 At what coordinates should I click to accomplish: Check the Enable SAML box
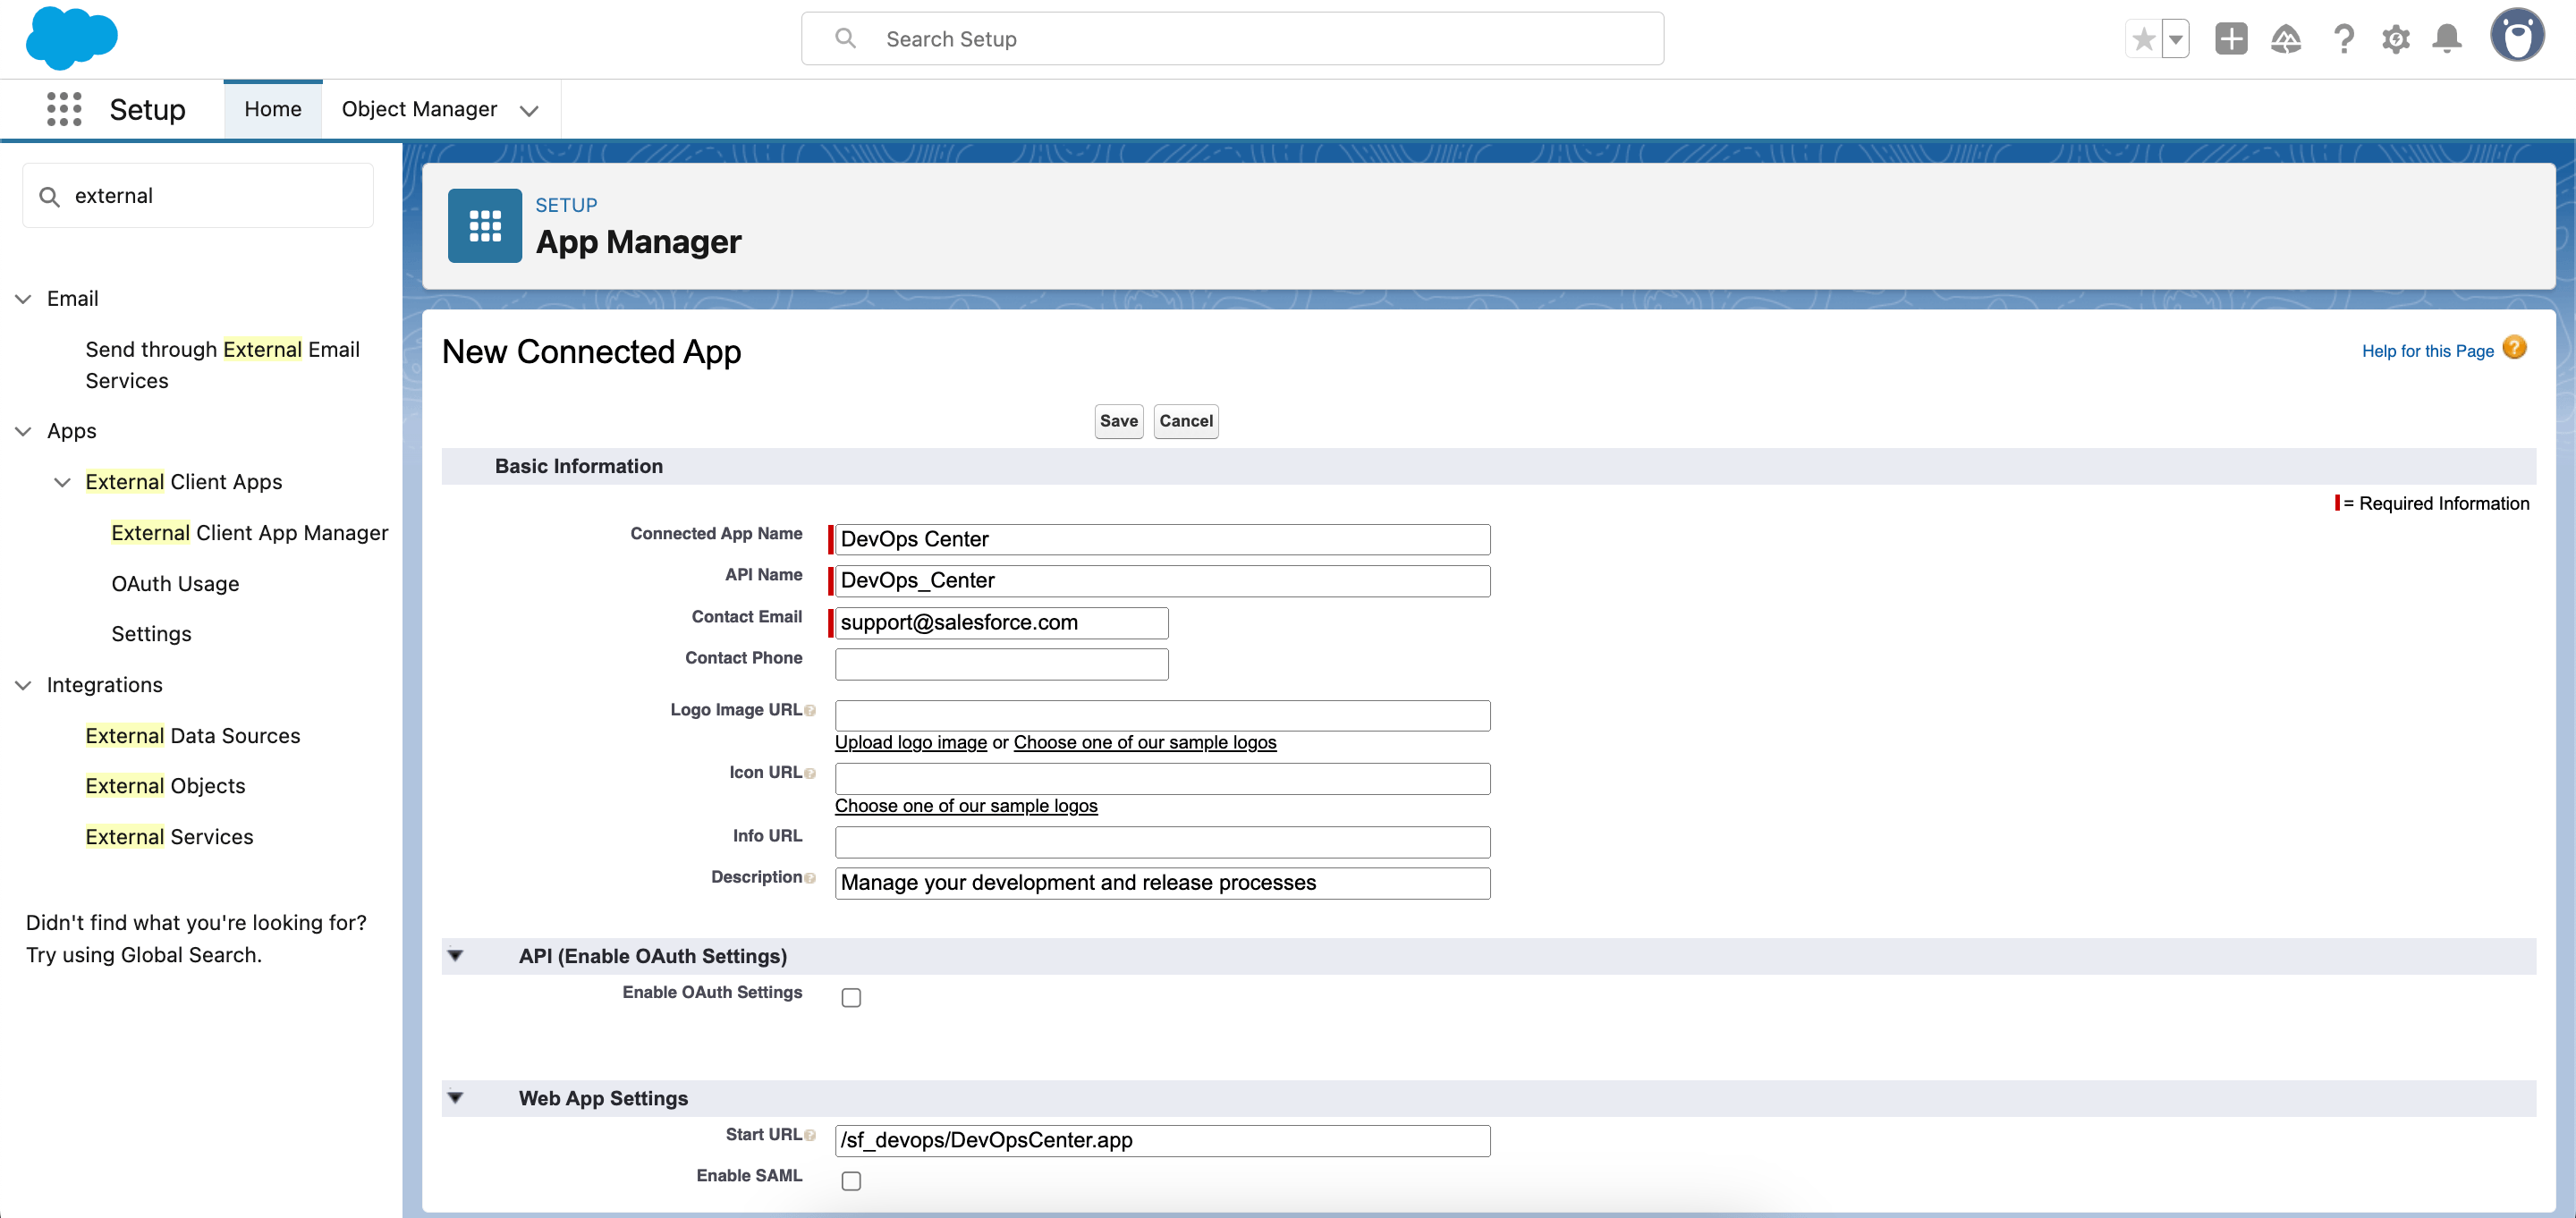[851, 1180]
